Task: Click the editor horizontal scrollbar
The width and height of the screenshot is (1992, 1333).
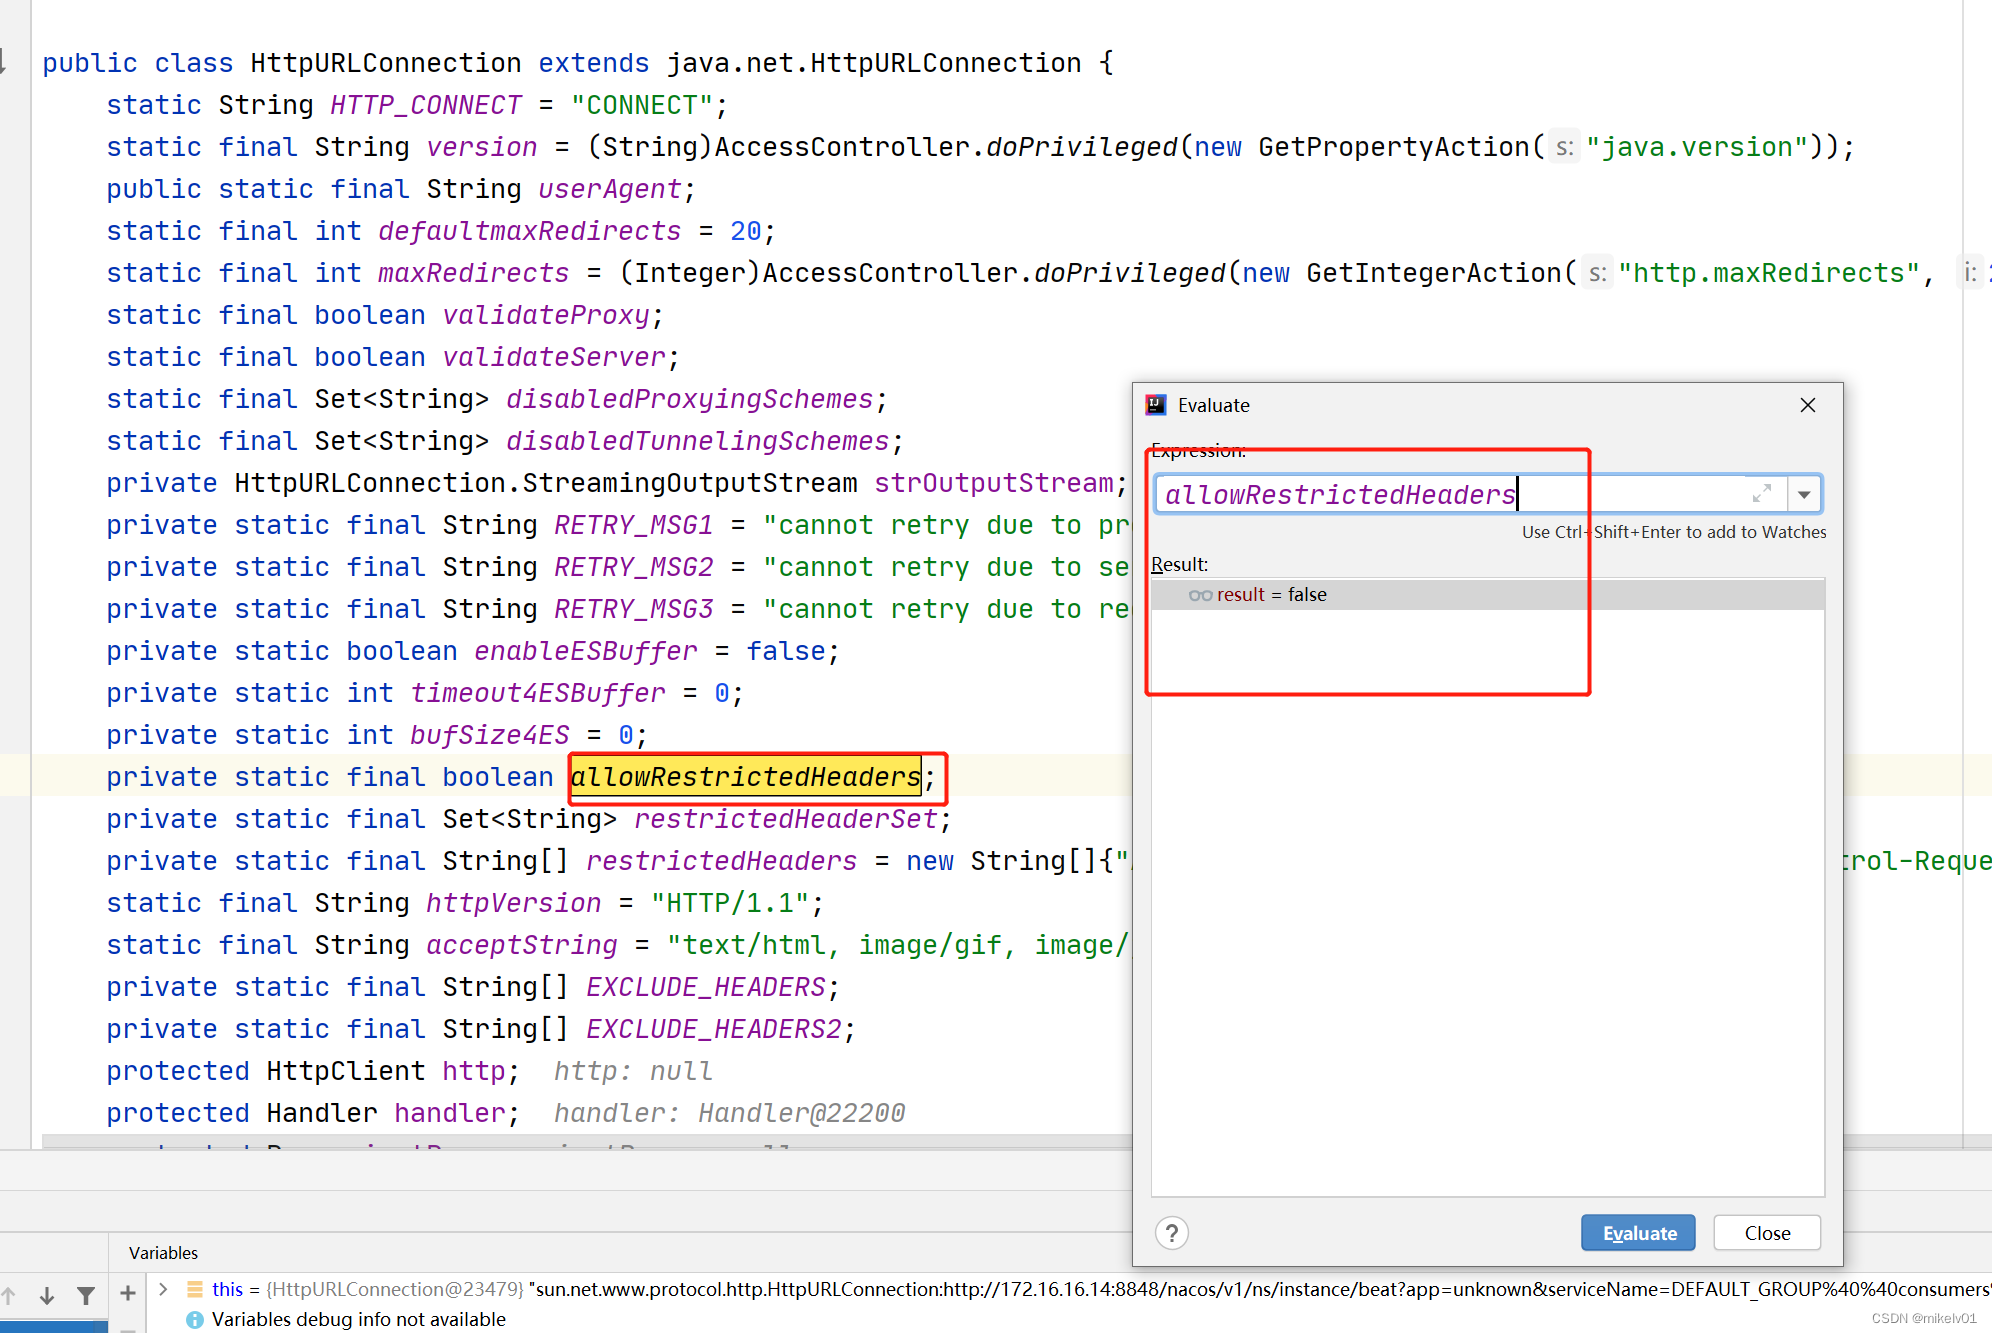Action: (x=585, y=1141)
